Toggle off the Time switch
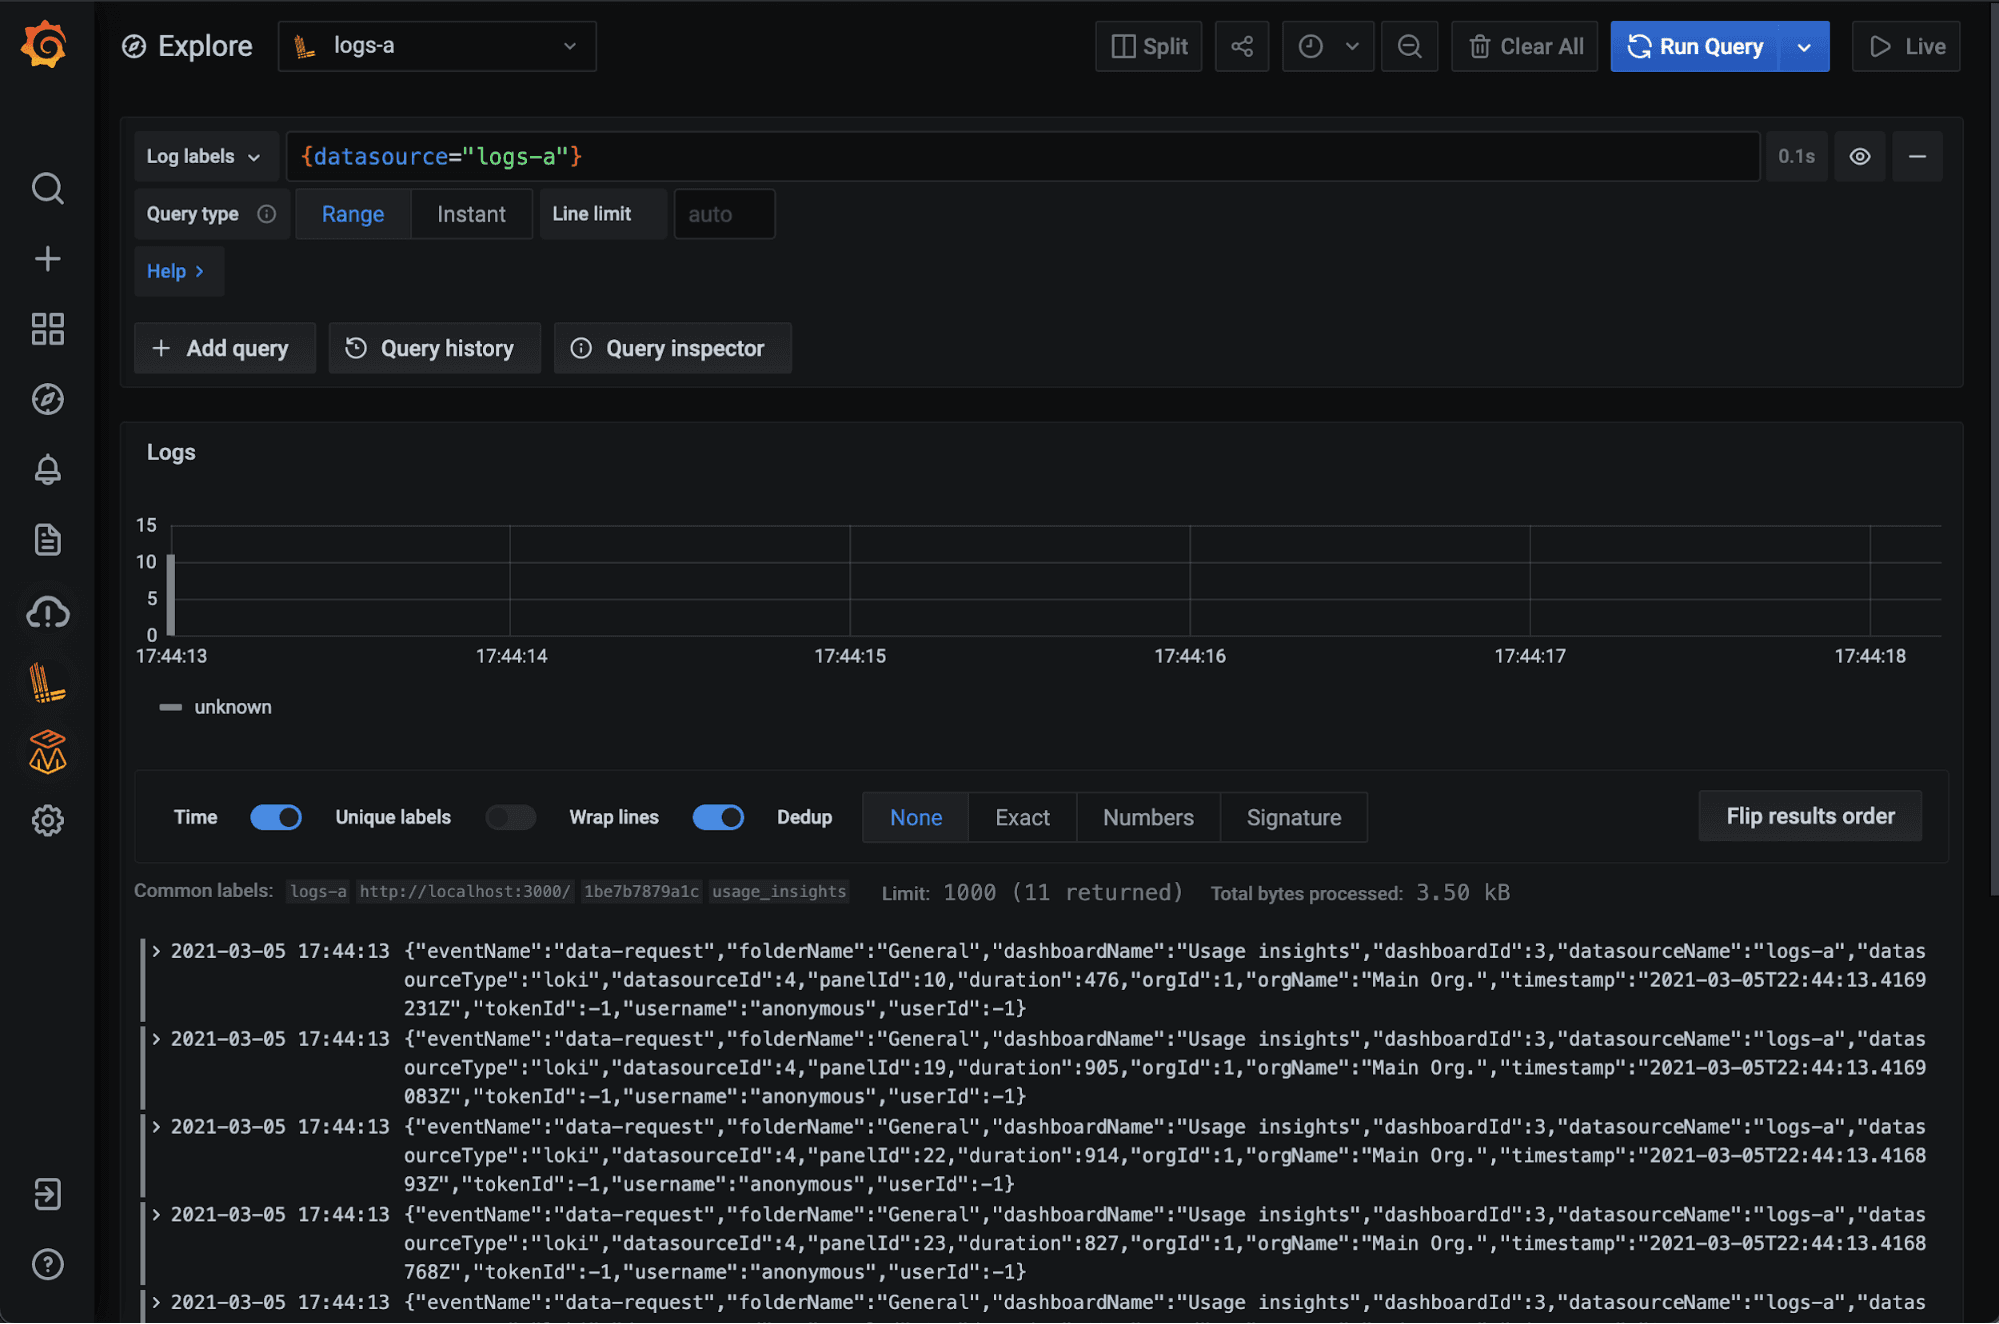 [x=276, y=817]
